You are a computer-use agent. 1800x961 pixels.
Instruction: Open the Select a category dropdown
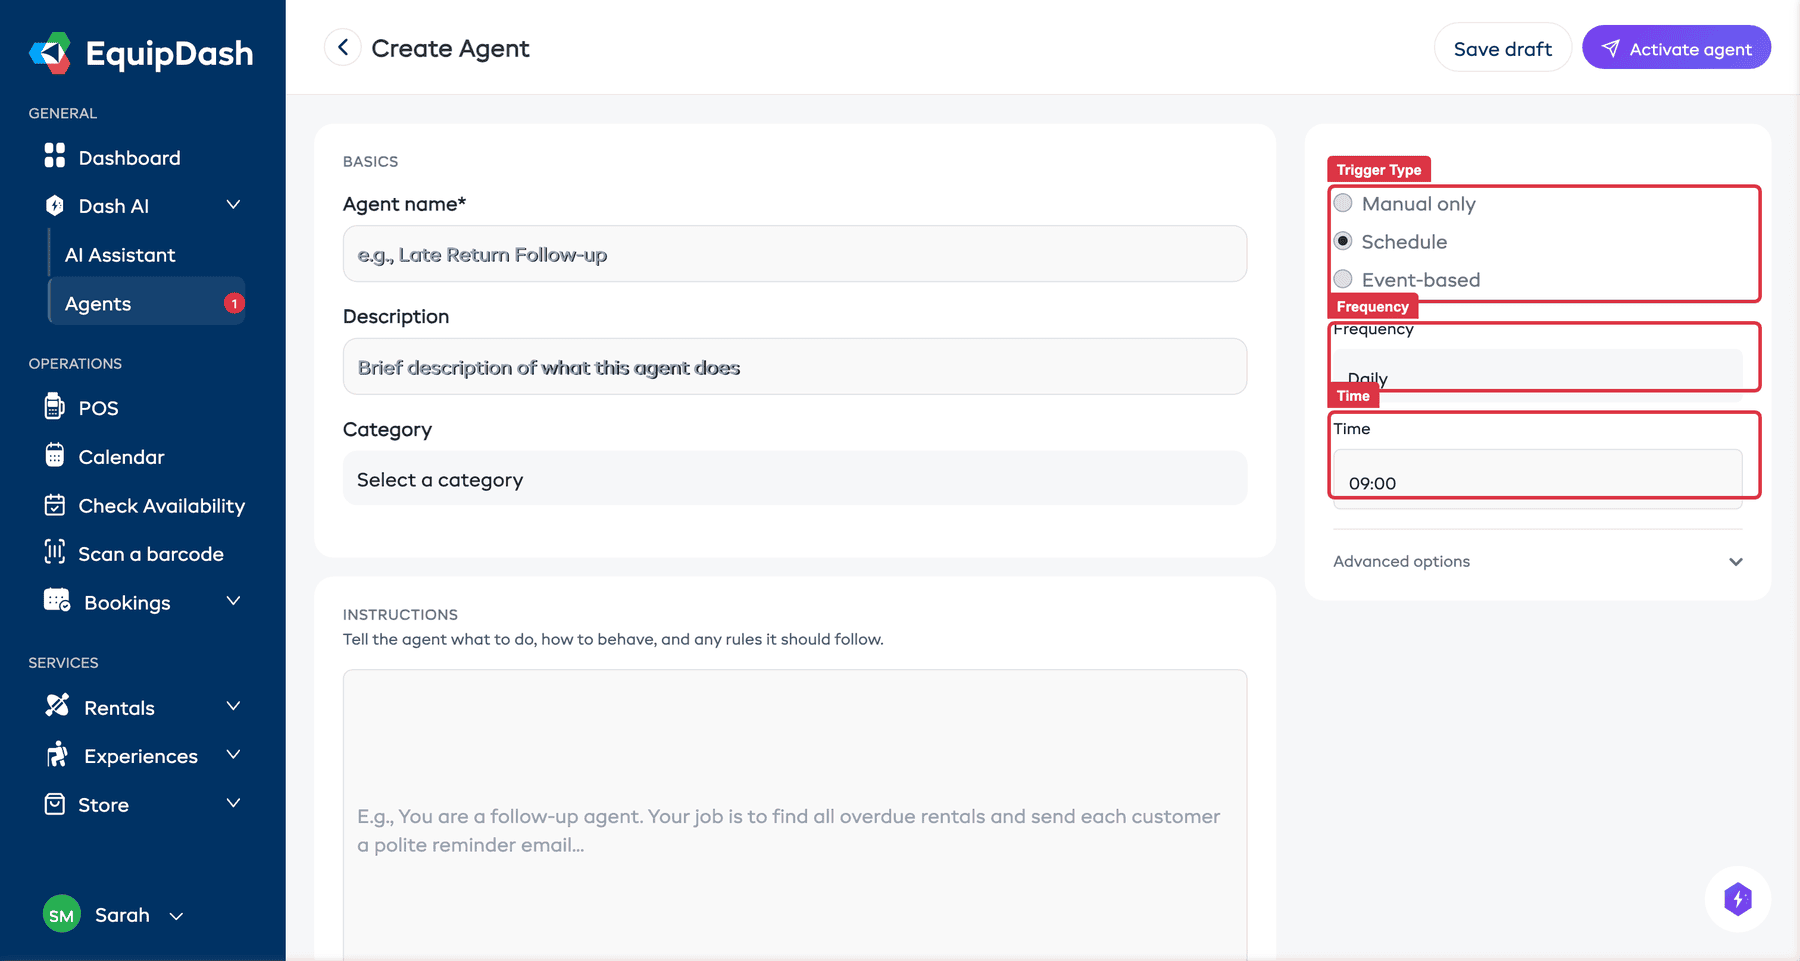coord(794,479)
